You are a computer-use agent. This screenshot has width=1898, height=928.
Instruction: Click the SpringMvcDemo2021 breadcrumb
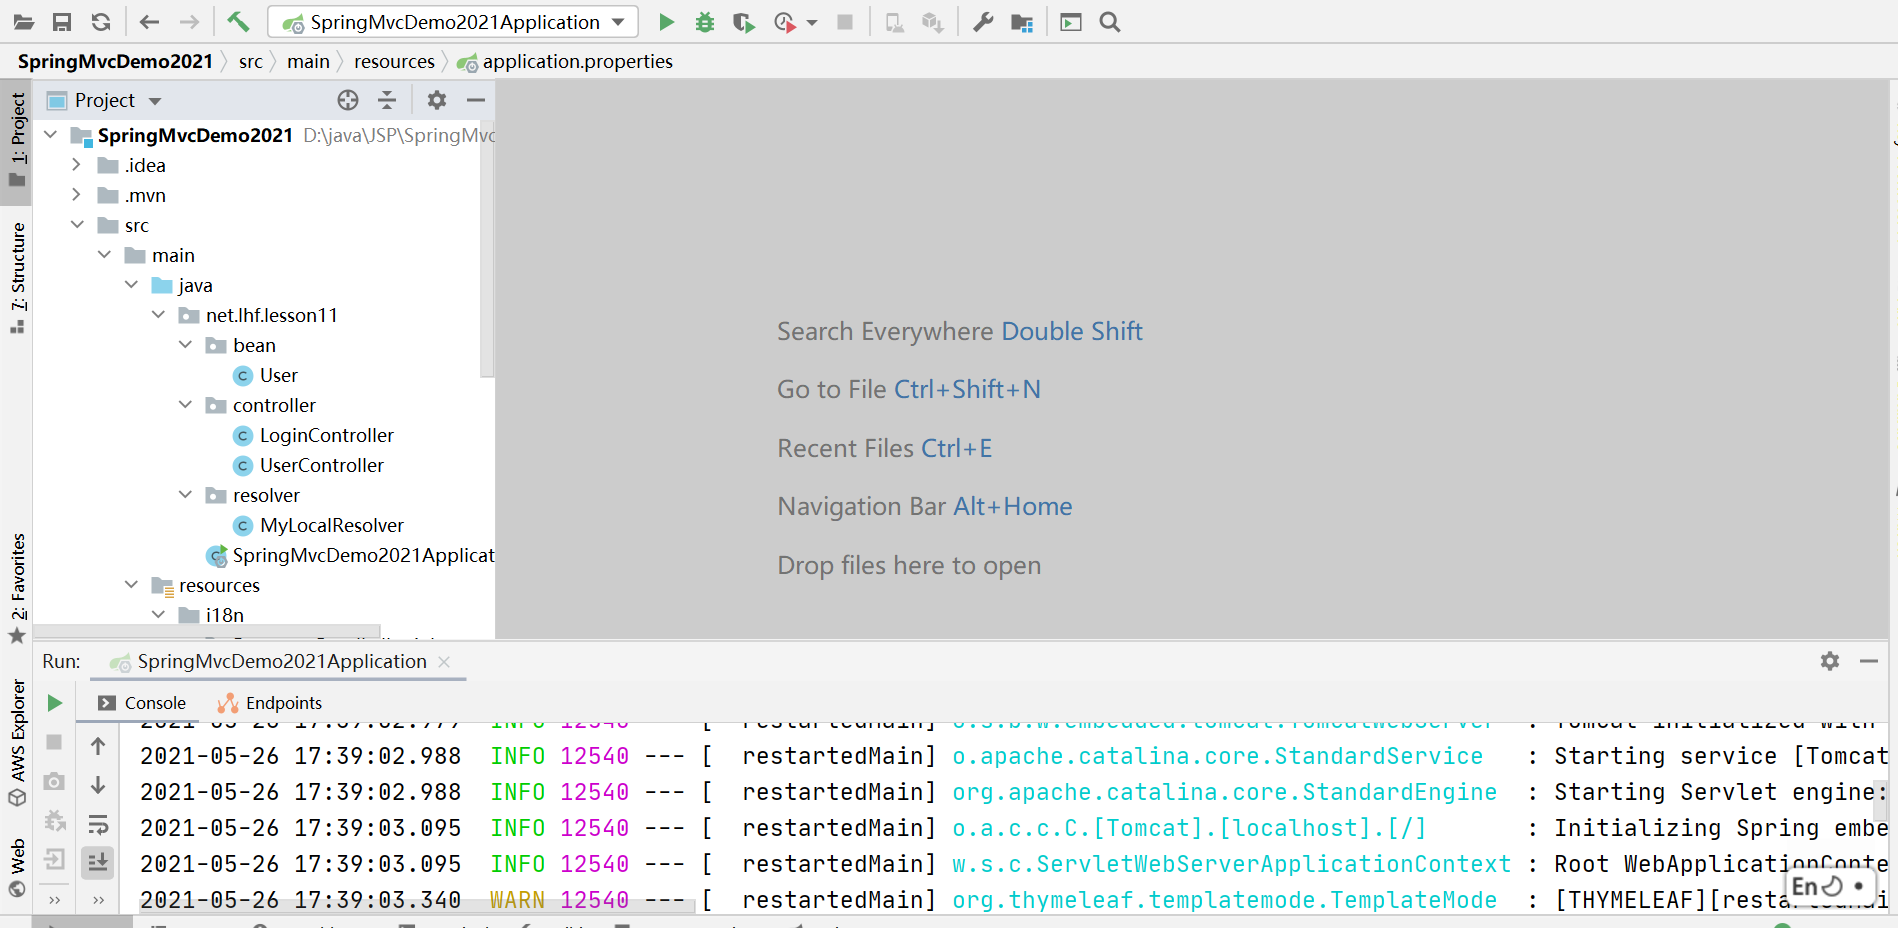(x=115, y=61)
